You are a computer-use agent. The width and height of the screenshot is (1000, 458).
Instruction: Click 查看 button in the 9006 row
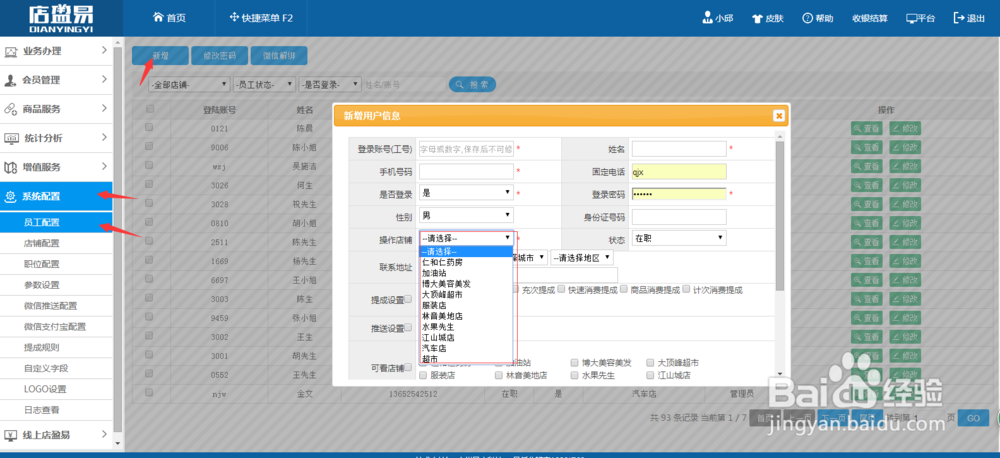coord(867,147)
